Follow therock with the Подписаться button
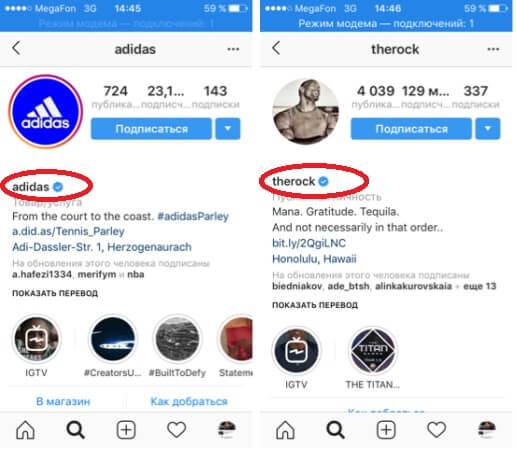Viewport: 516px width, 451px height. pos(411,128)
